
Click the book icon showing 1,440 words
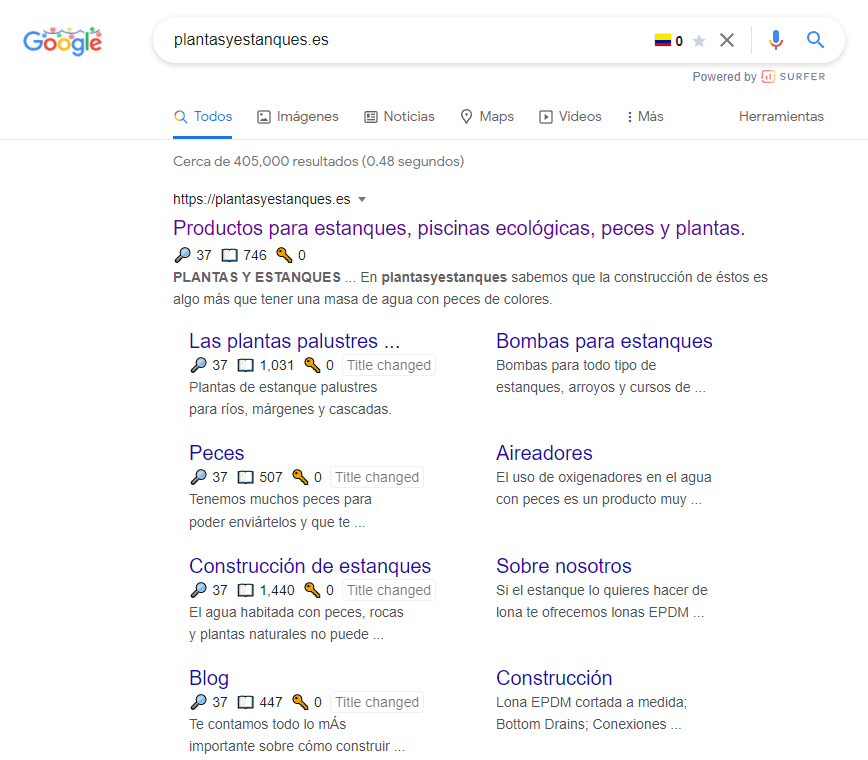245,590
